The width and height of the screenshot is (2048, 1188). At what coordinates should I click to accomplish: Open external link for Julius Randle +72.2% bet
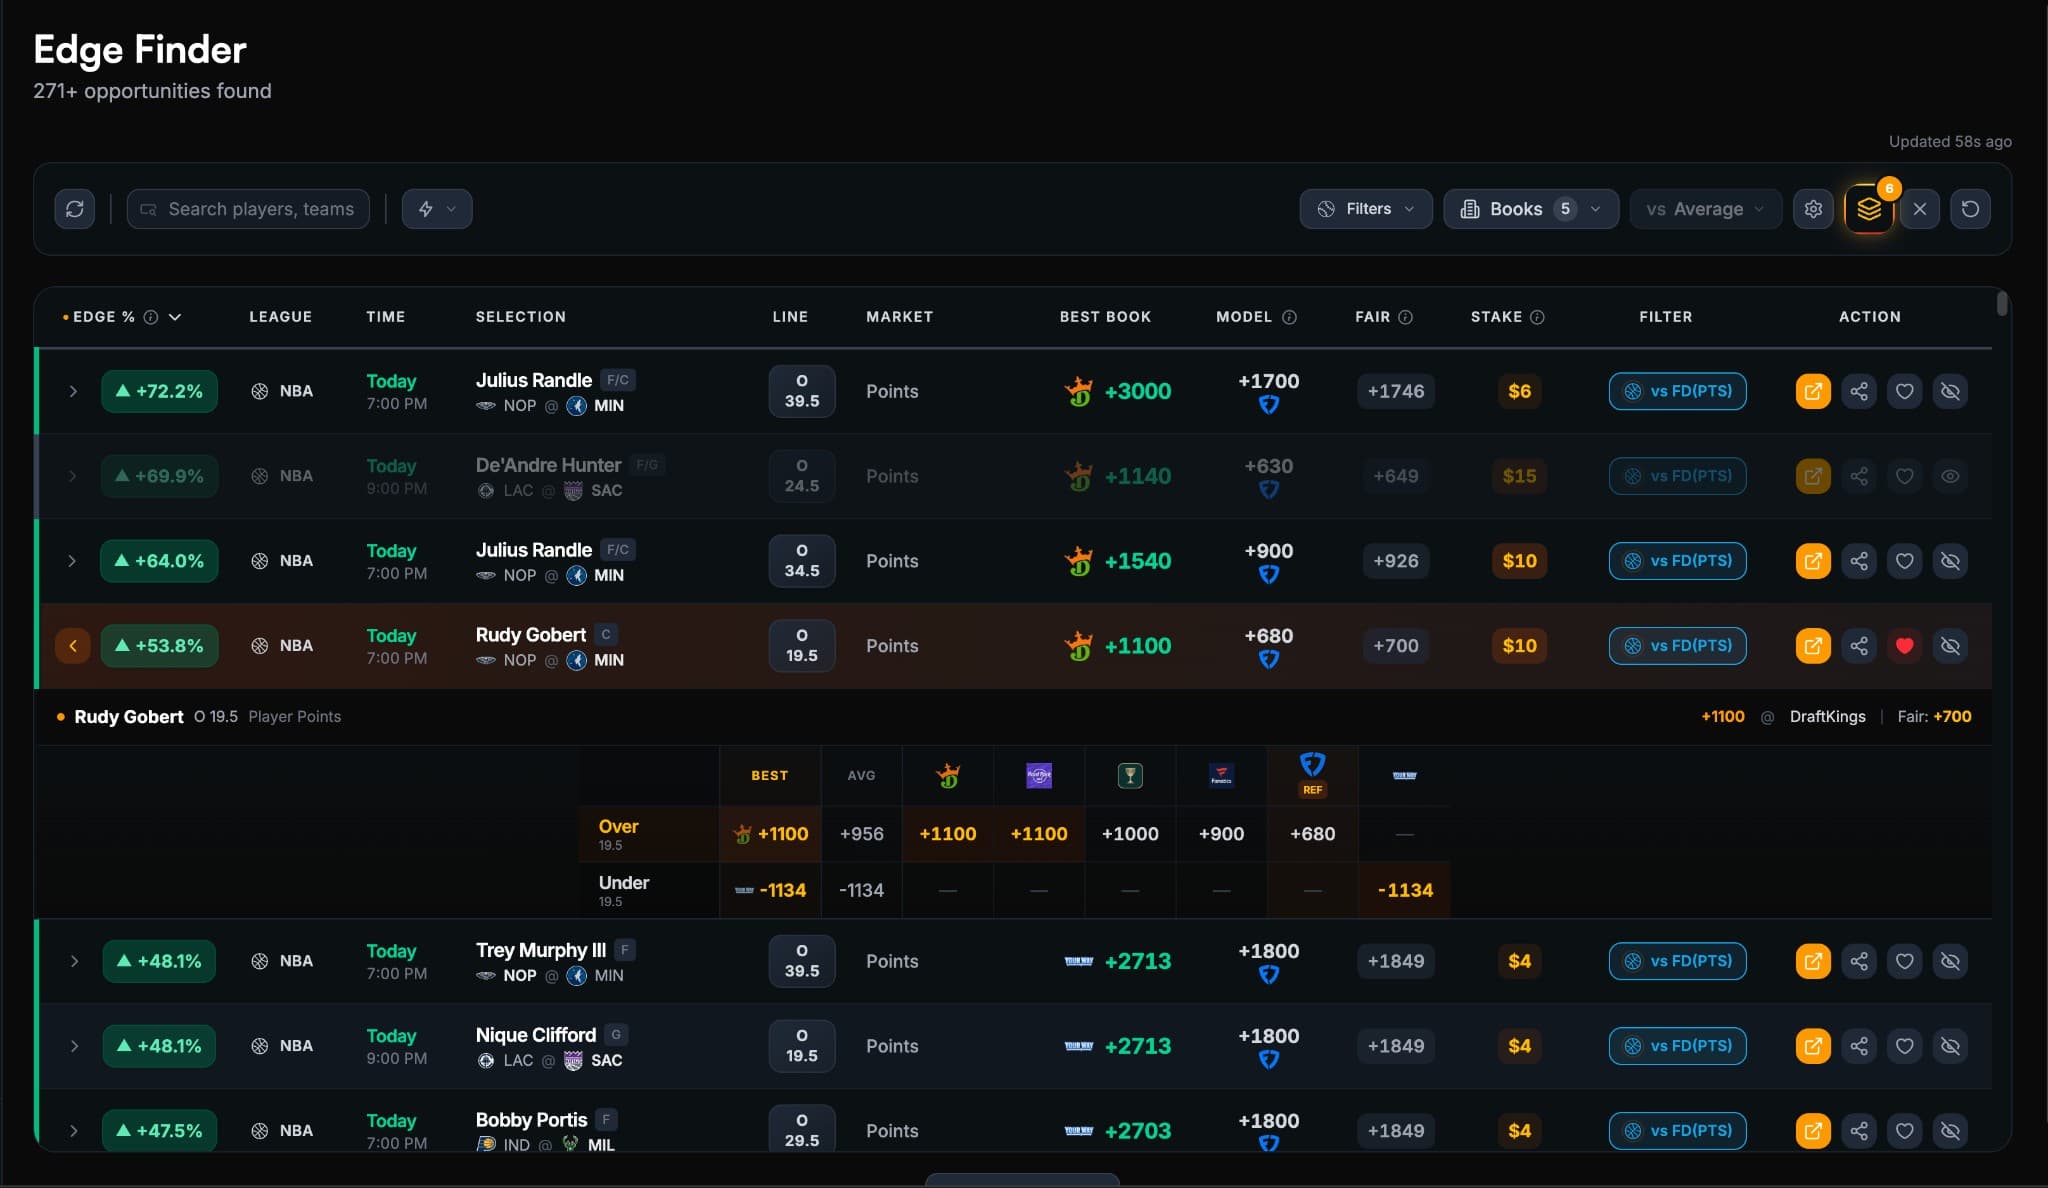(1813, 391)
